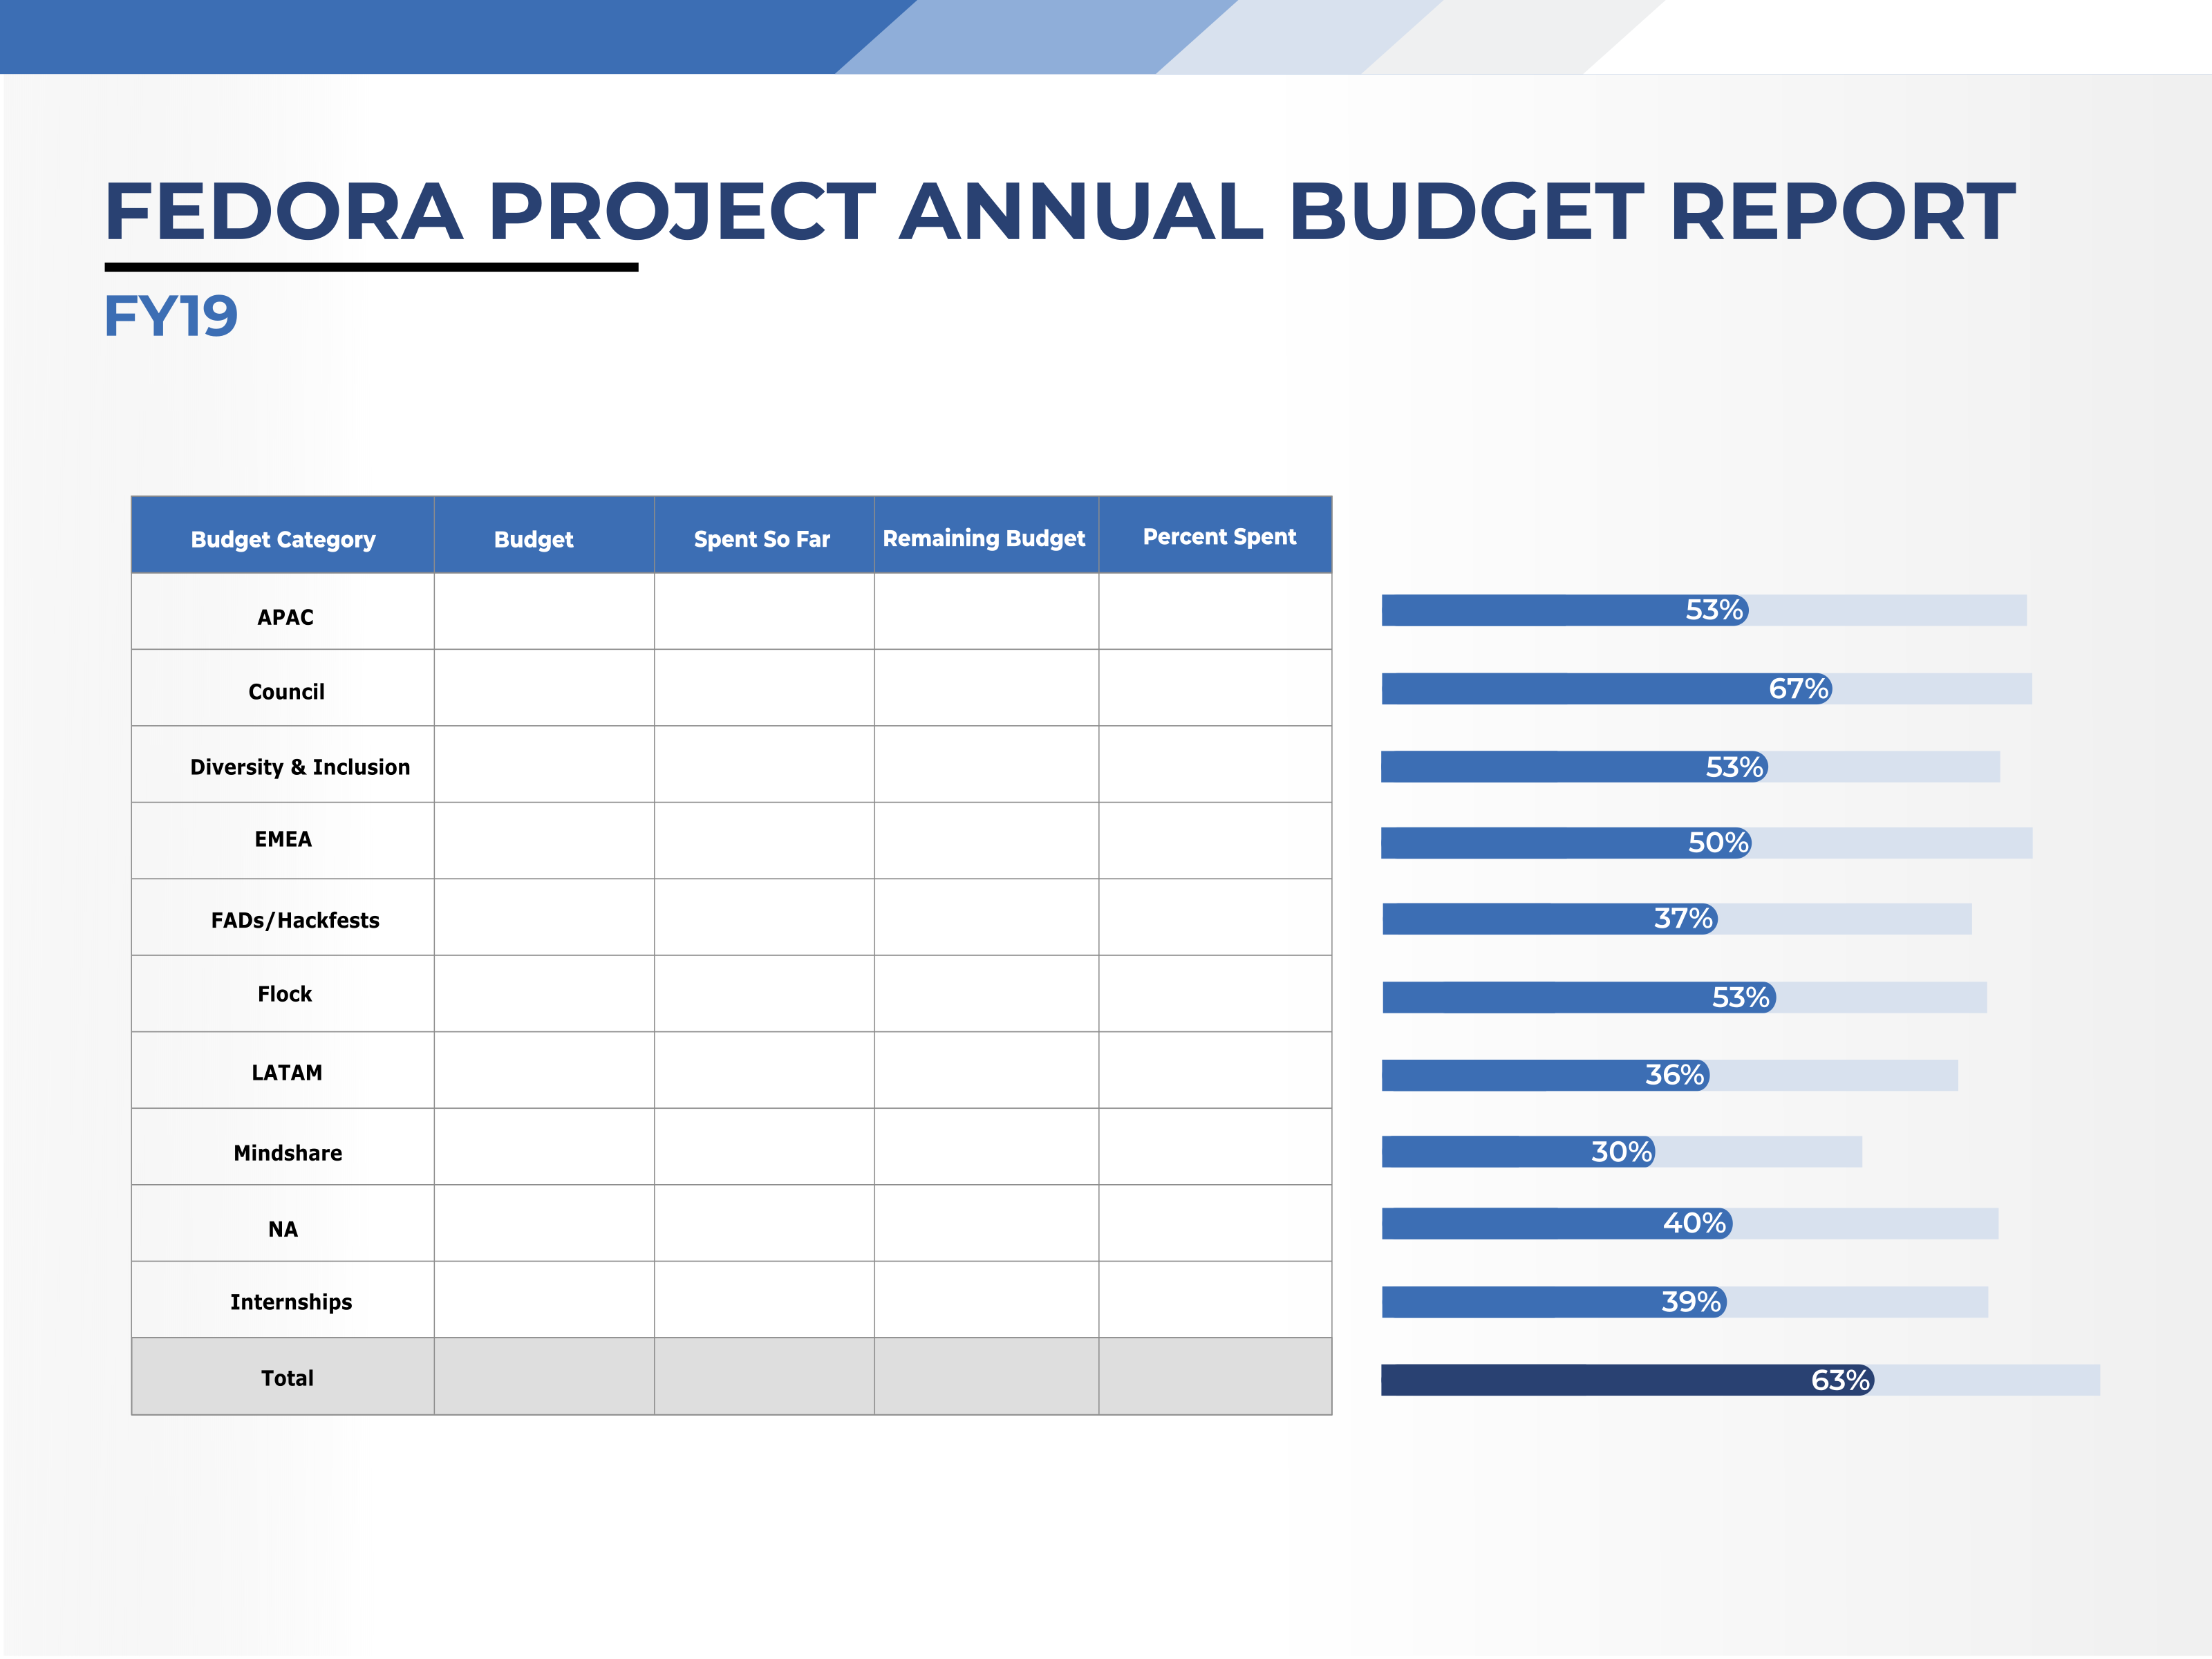Click the 'NA' row label
Viewport: 2212px width, 1659px height.
[x=283, y=1229]
